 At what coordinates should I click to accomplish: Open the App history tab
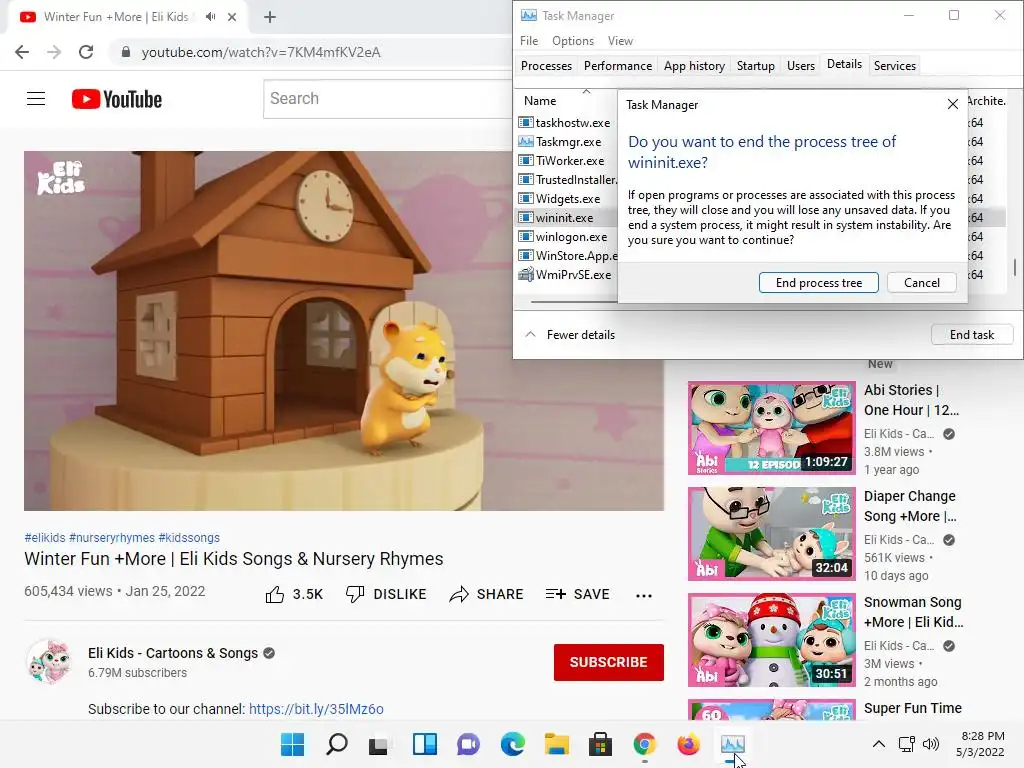[694, 66]
